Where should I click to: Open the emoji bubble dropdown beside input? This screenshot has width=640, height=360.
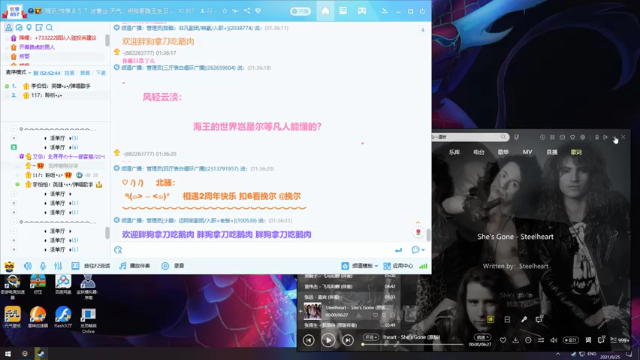tap(418, 250)
